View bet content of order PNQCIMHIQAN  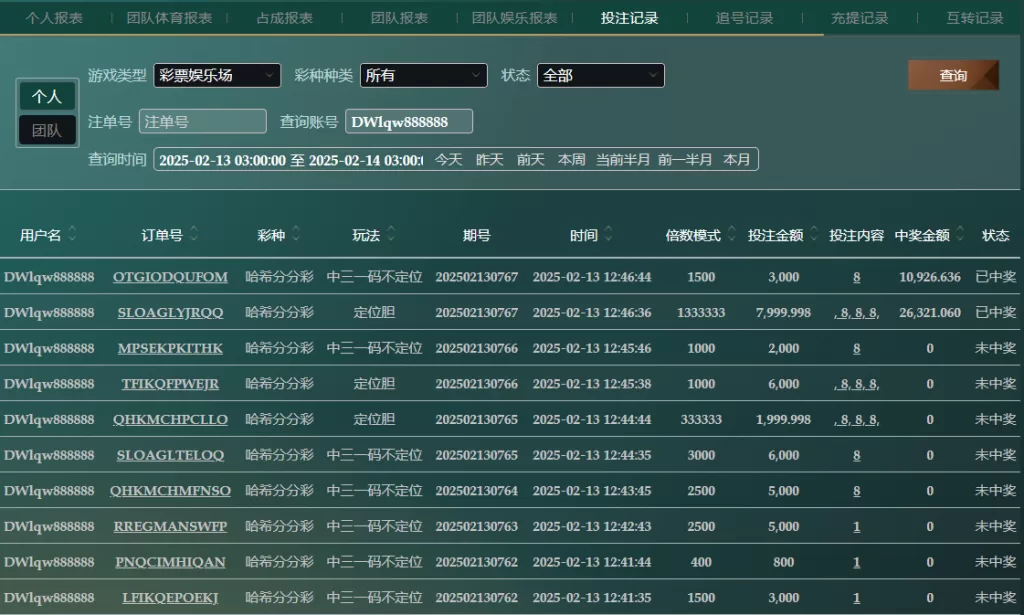(856, 562)
